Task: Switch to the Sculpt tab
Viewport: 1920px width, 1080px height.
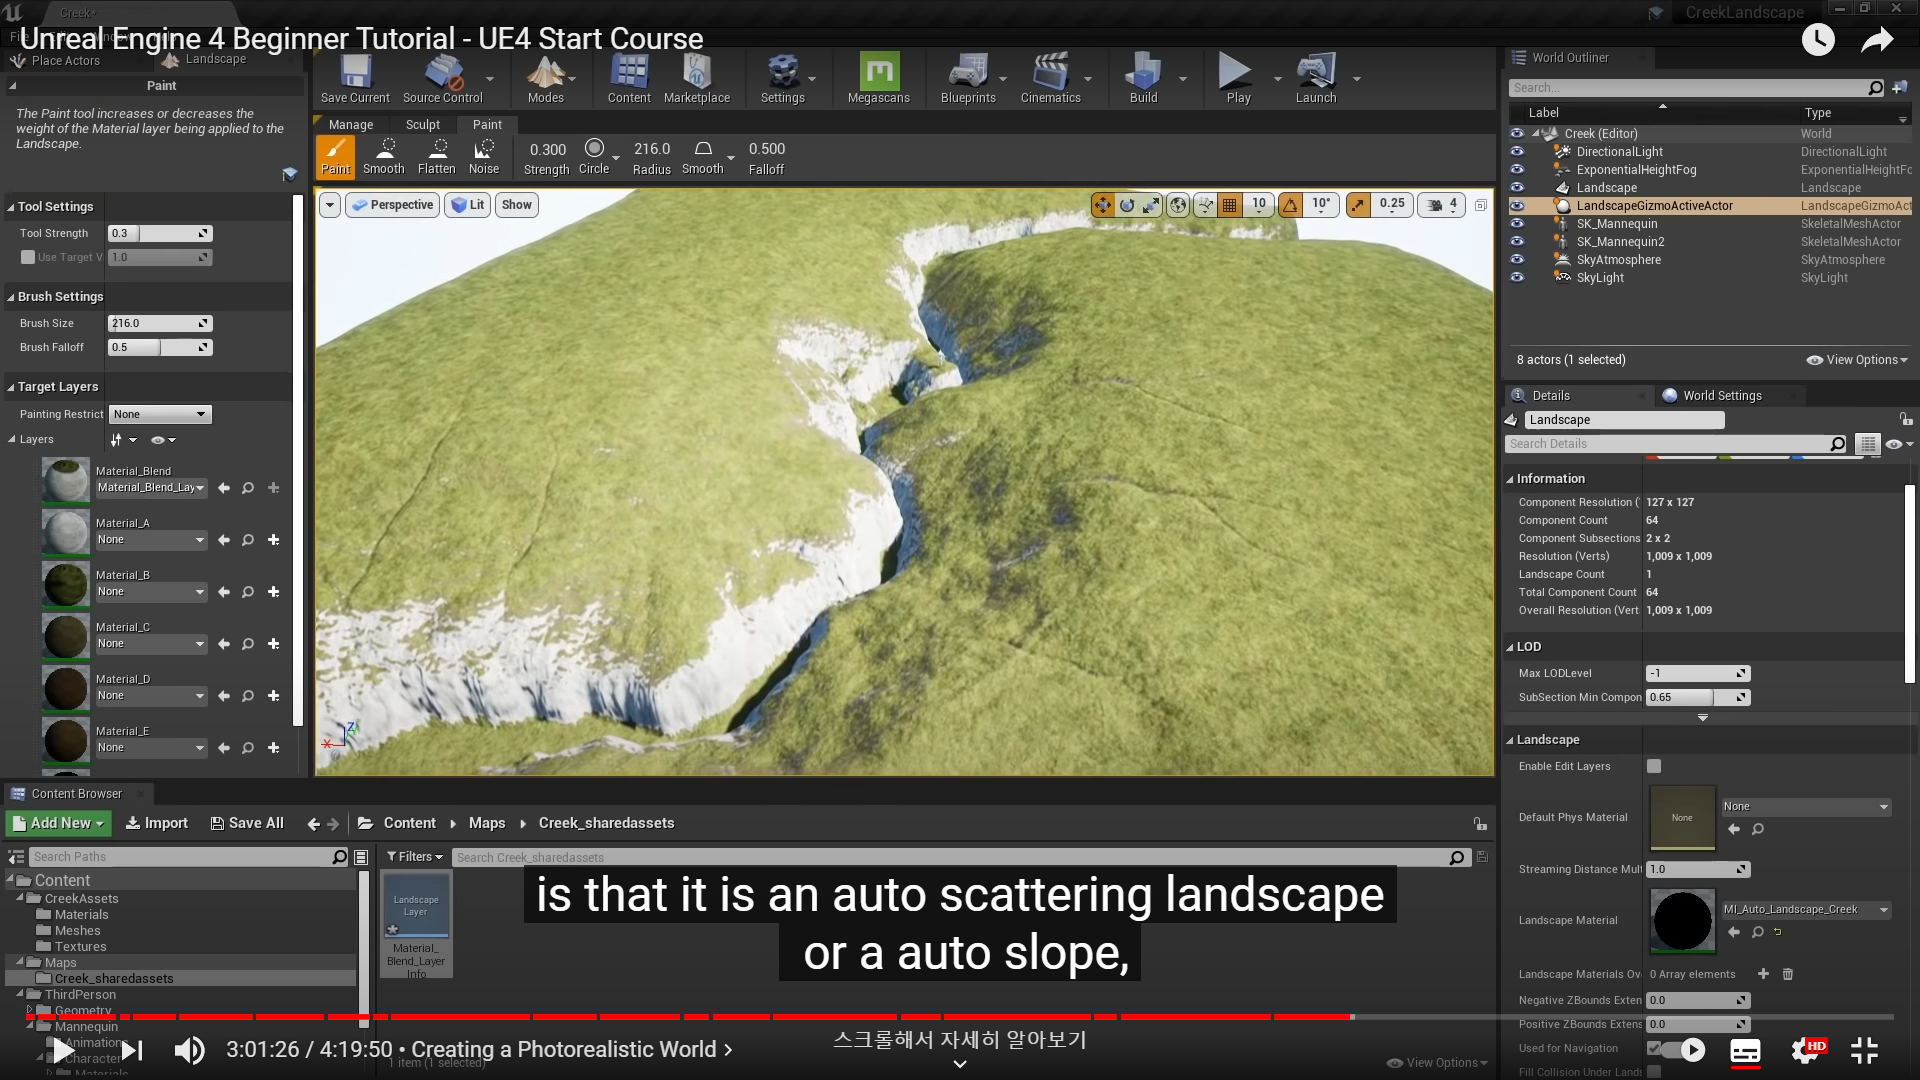Action: (x=422, y=125)
